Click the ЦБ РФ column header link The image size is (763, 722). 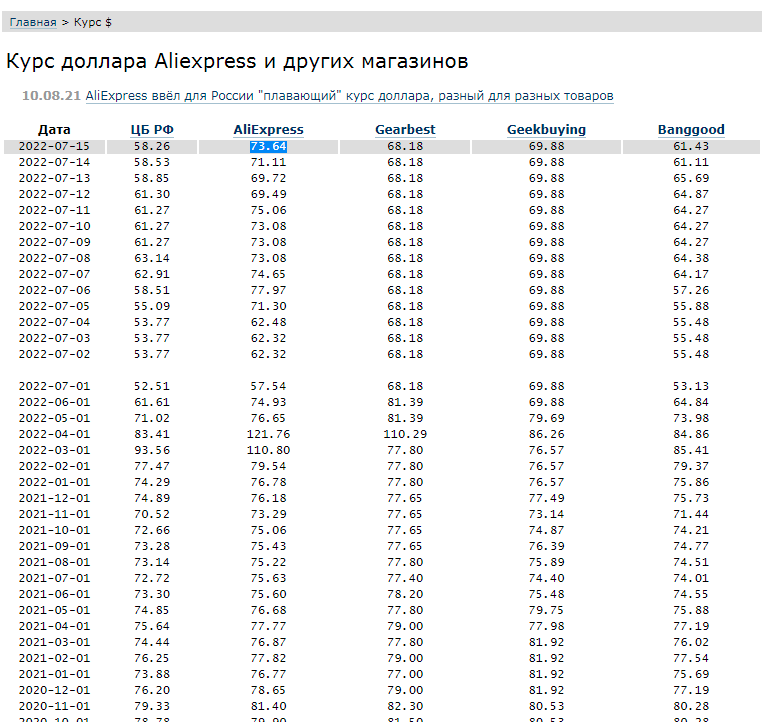(x=152, y=130)
